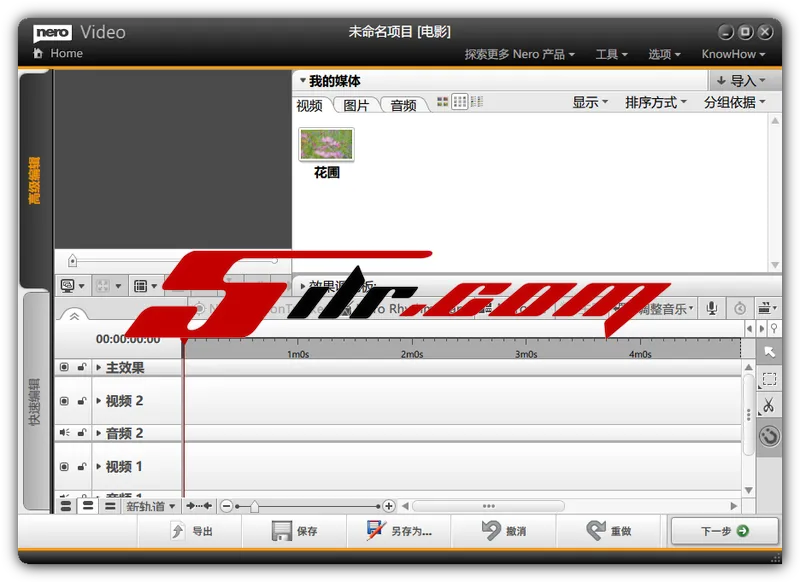The width and height of the screenshot is (800, 582).
Task: Click the timeline zoom slider handle
Action: 254,507
